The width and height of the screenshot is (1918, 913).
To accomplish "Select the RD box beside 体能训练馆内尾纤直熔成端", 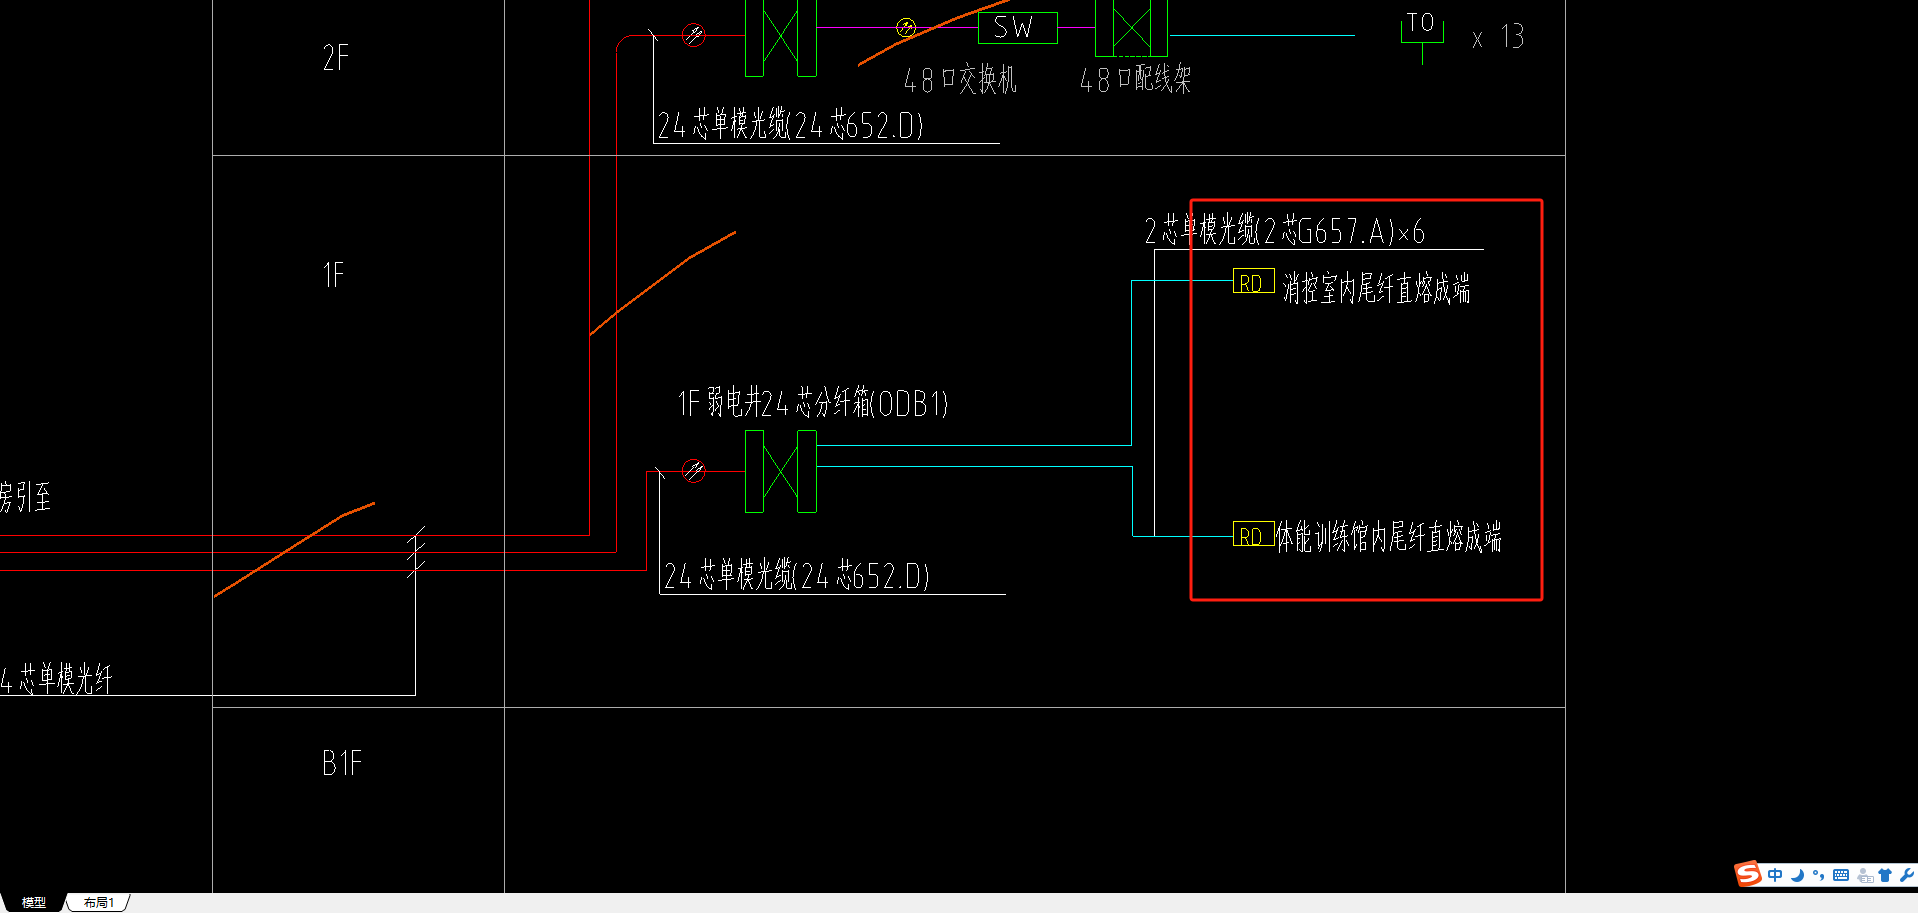I will (x=1253, y=535).
